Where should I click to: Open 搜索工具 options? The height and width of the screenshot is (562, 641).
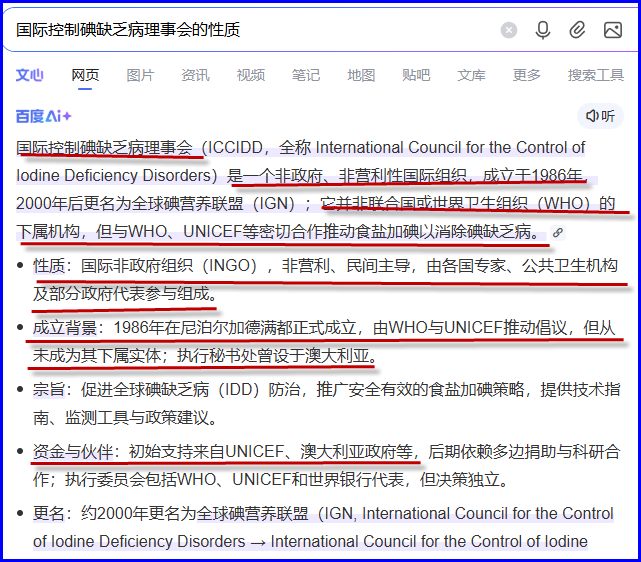[596, 75]
